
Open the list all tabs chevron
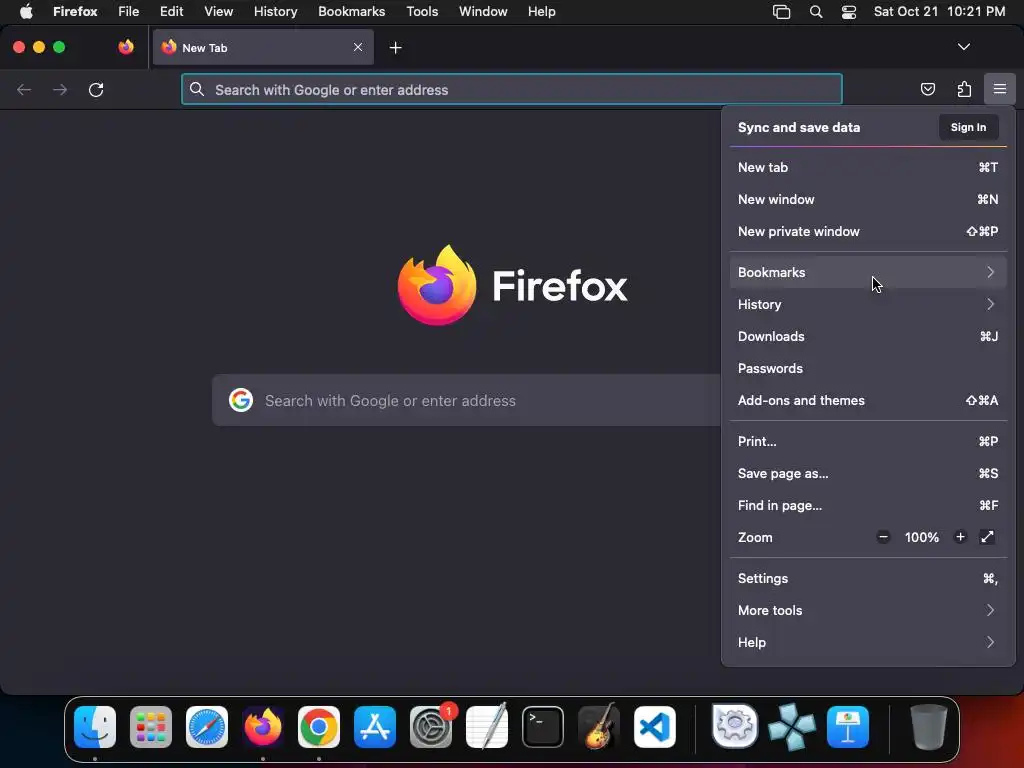pos(963,47)
